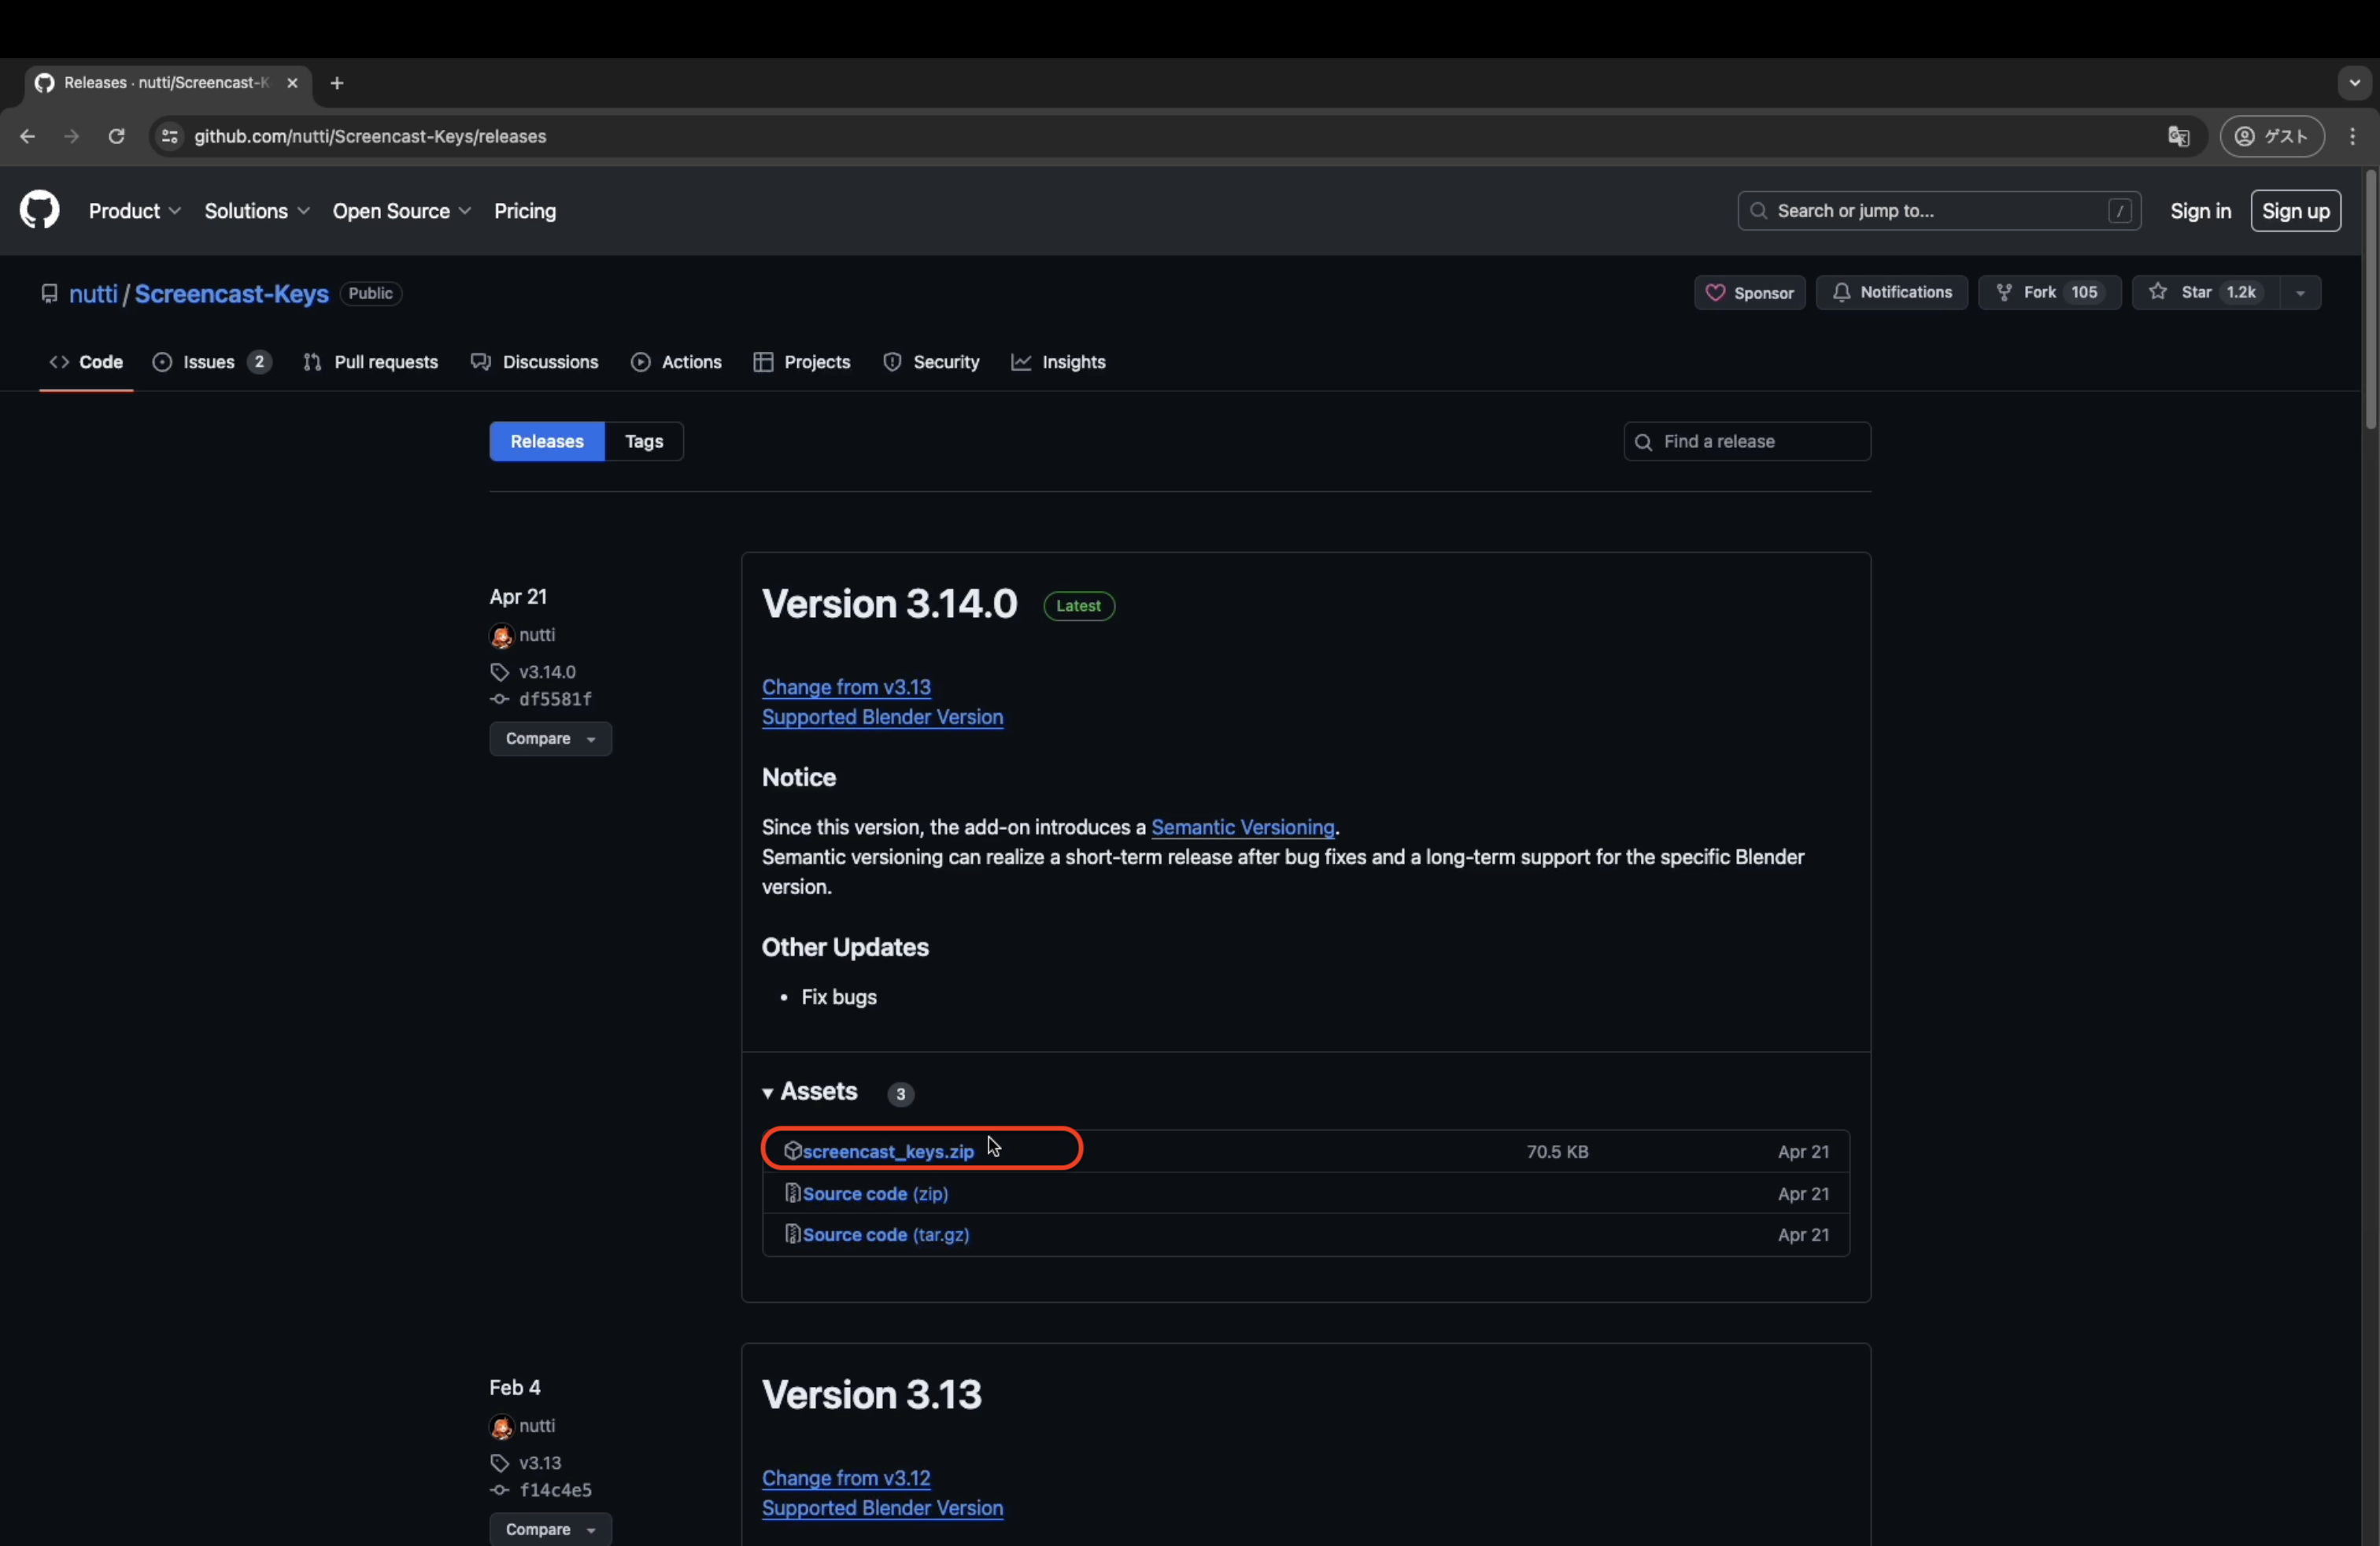Close the Releases browser tab

click(292, 83)
